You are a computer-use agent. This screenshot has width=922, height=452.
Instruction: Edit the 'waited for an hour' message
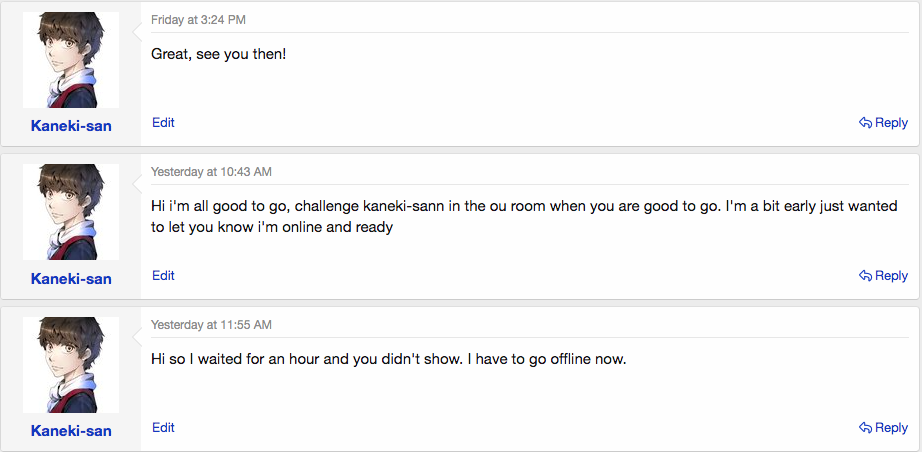tap(163, 428)
